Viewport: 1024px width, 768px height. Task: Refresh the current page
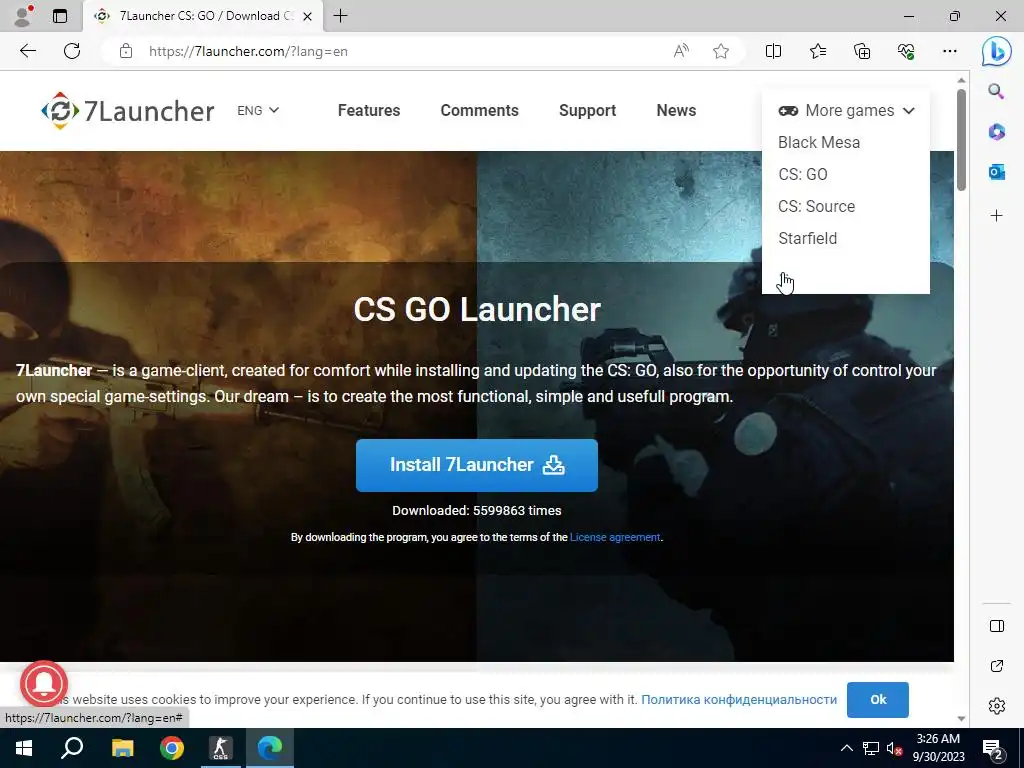[x=72, y=51]
